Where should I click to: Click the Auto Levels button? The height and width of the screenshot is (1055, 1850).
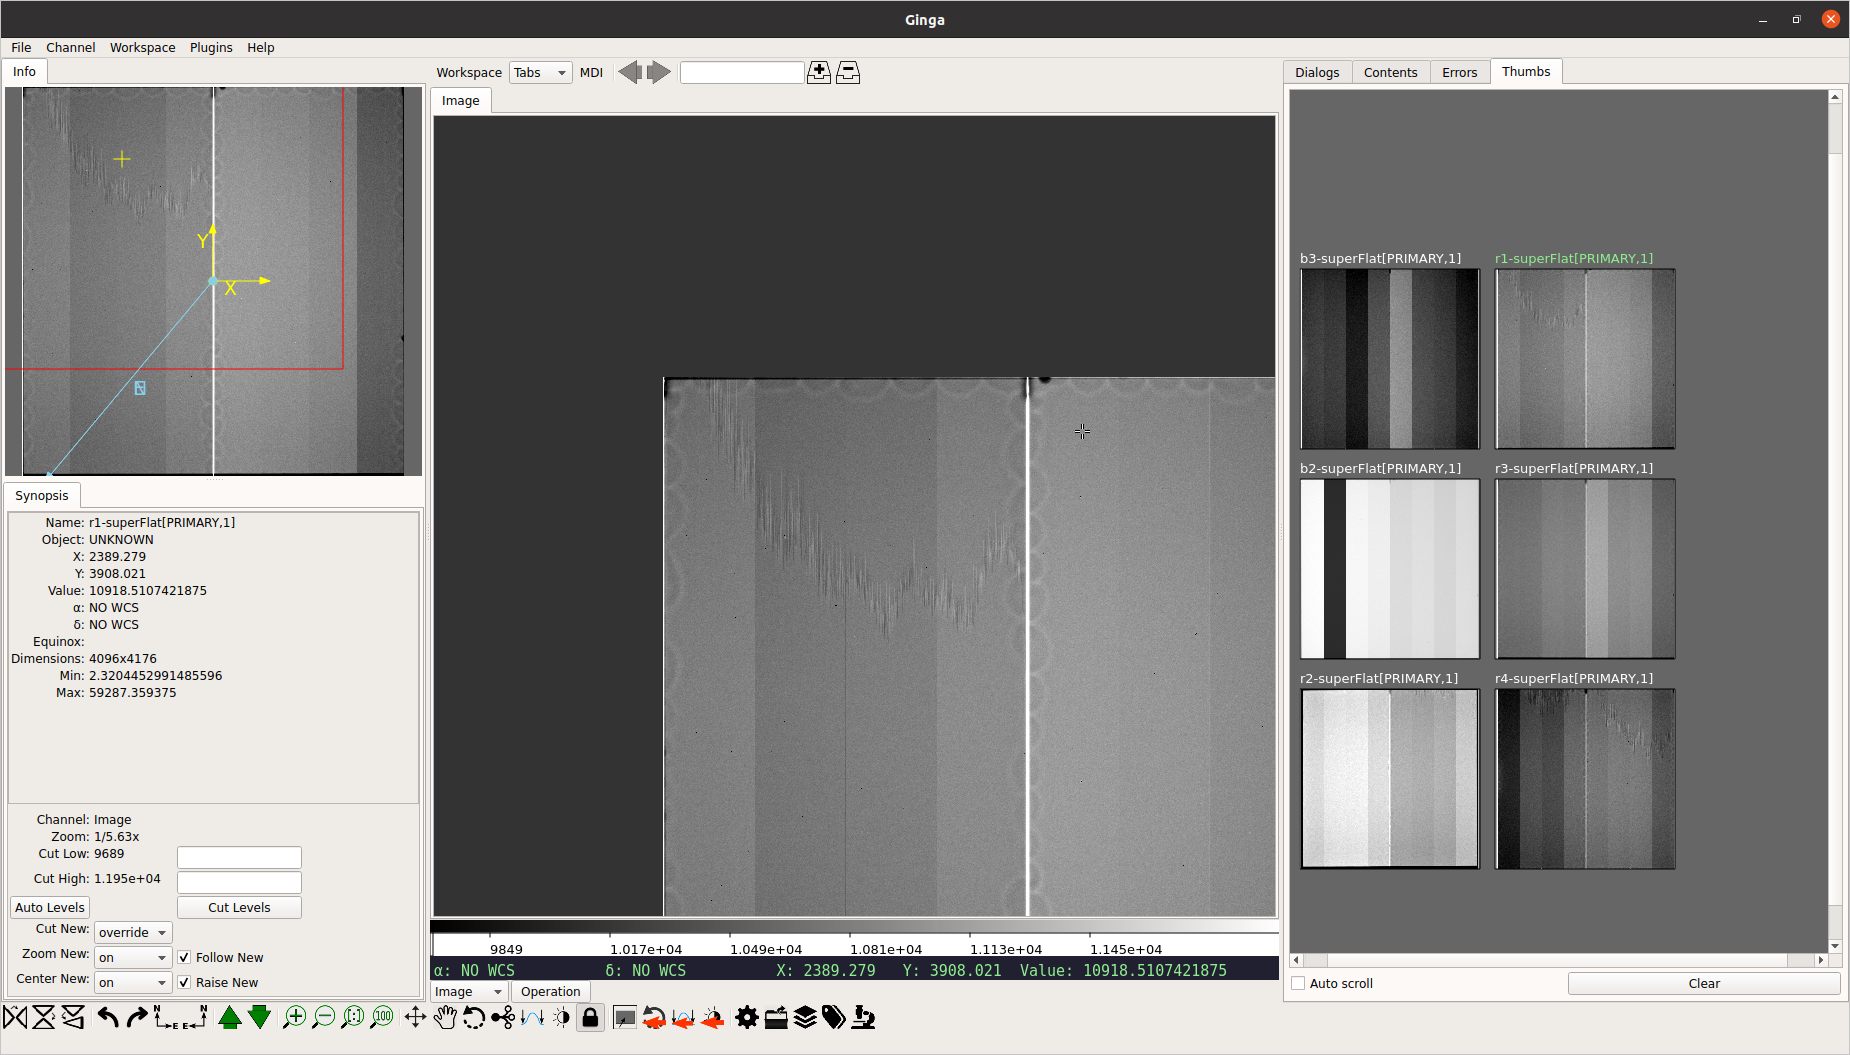(x=50, y=908)
